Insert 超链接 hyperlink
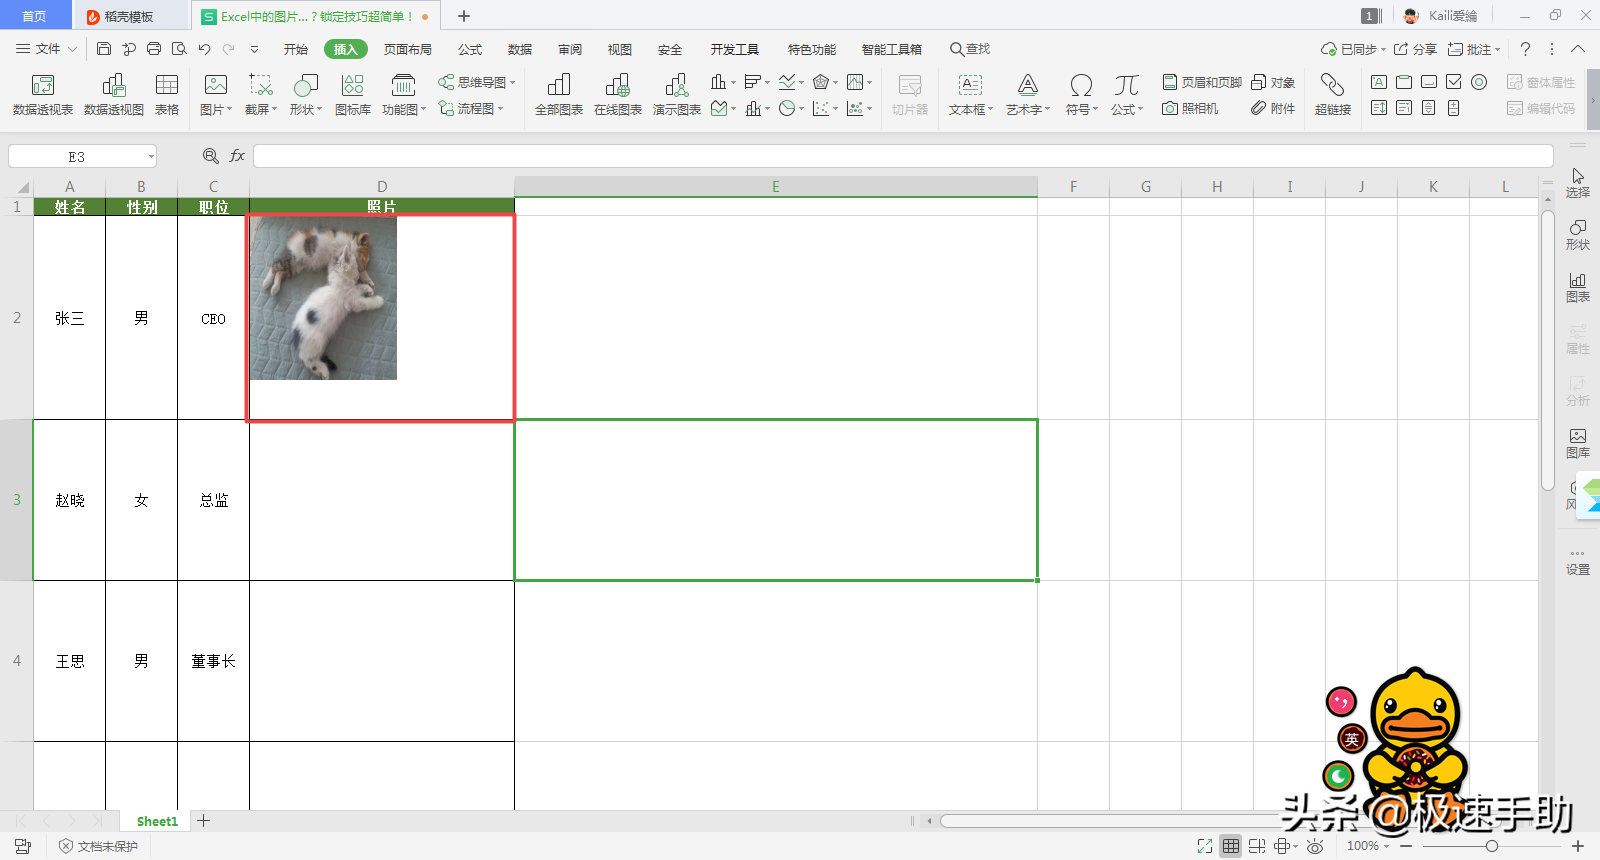Screen dimensions: 1600x860 pos(1333,95)
